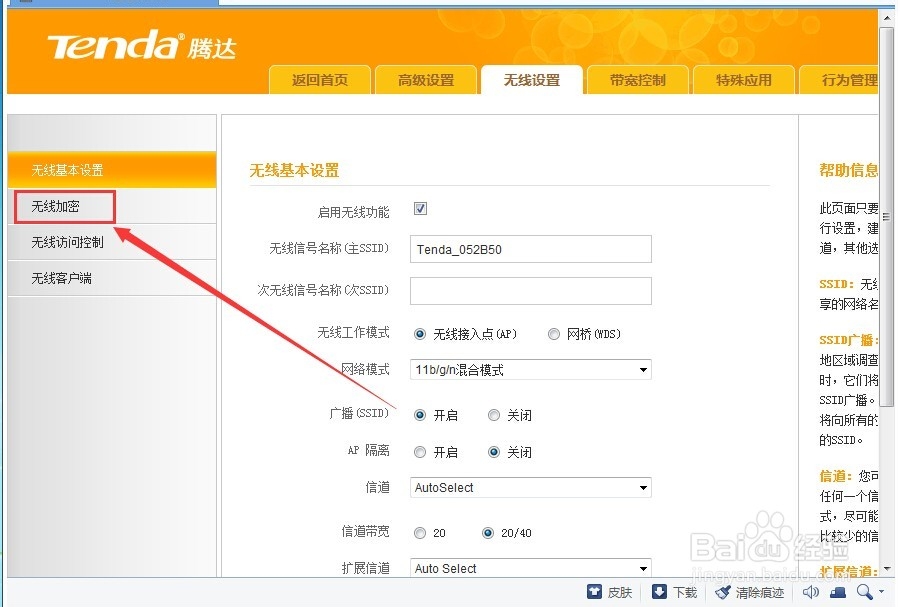Screen dimensions: 900x607
Task: Uncheck the 启用无线功能 checkbox
Action: pos(420,208)
